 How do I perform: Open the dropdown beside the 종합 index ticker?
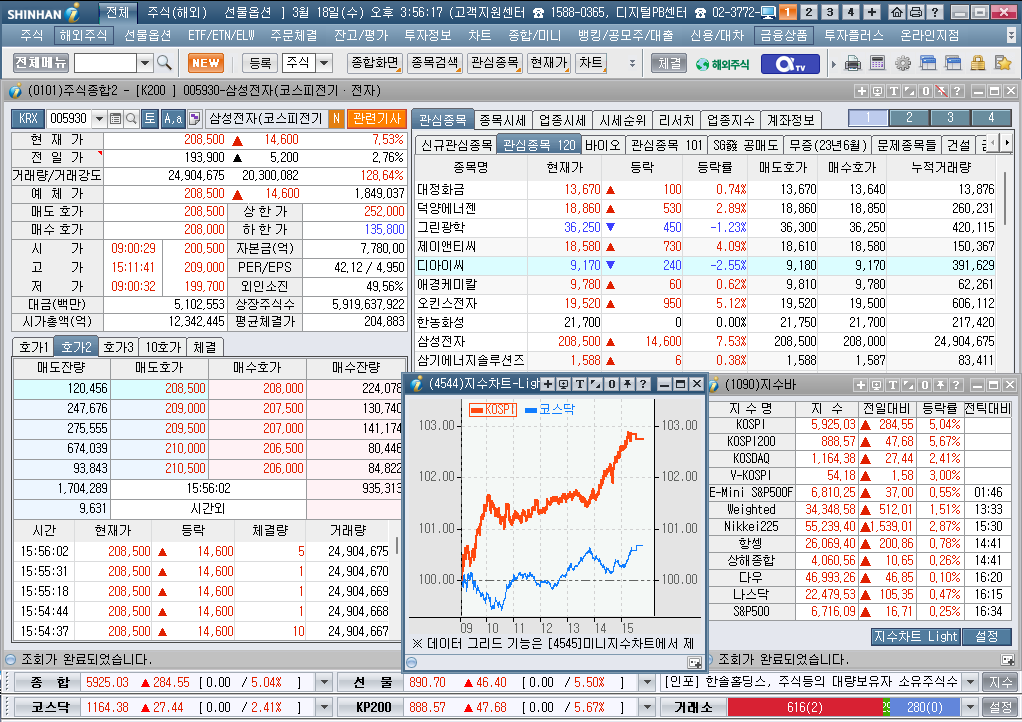click(x=324, y=682)
